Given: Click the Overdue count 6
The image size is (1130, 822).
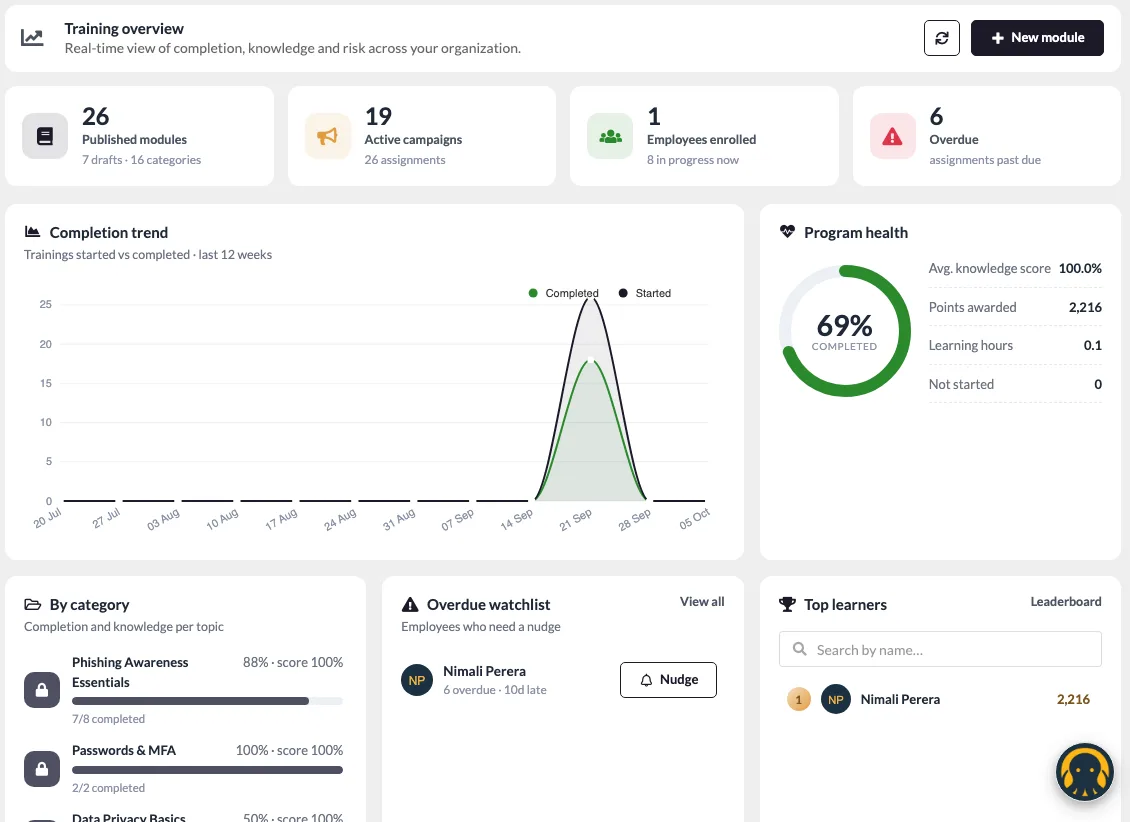Looking at the screenshot, I should pos(936,116).
